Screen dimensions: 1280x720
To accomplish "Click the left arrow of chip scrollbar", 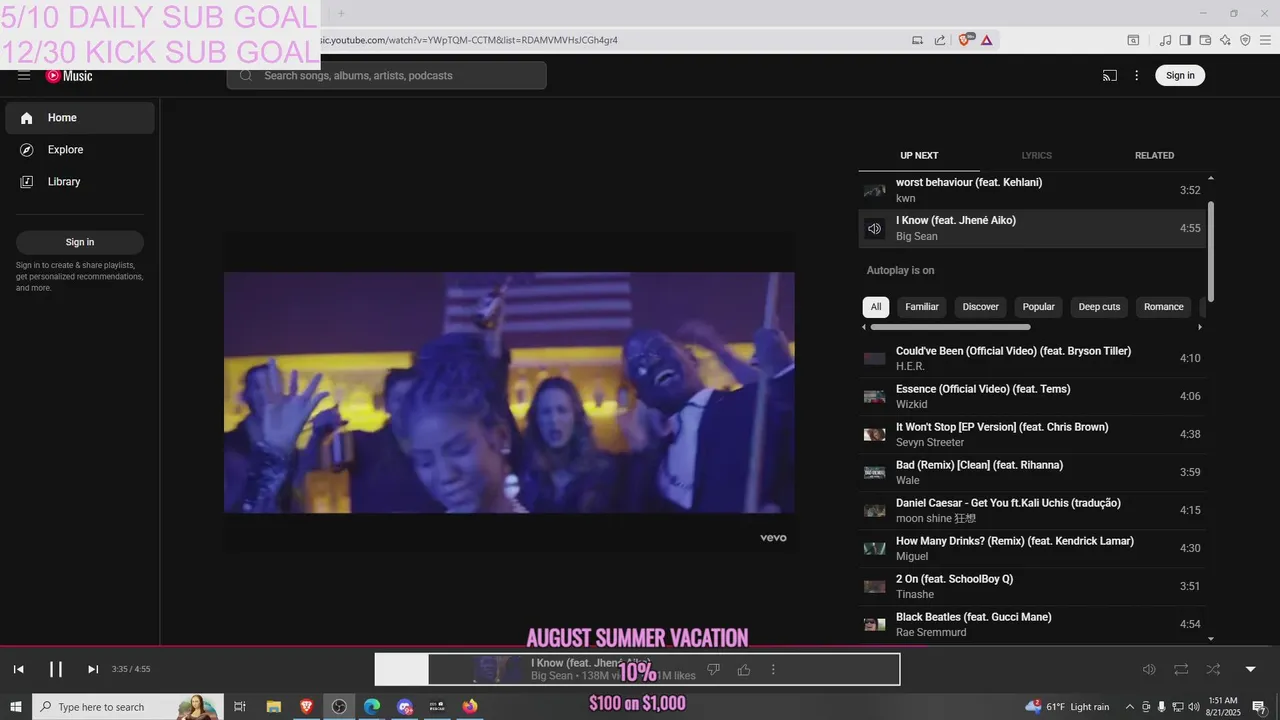I will tap(864, 327).
